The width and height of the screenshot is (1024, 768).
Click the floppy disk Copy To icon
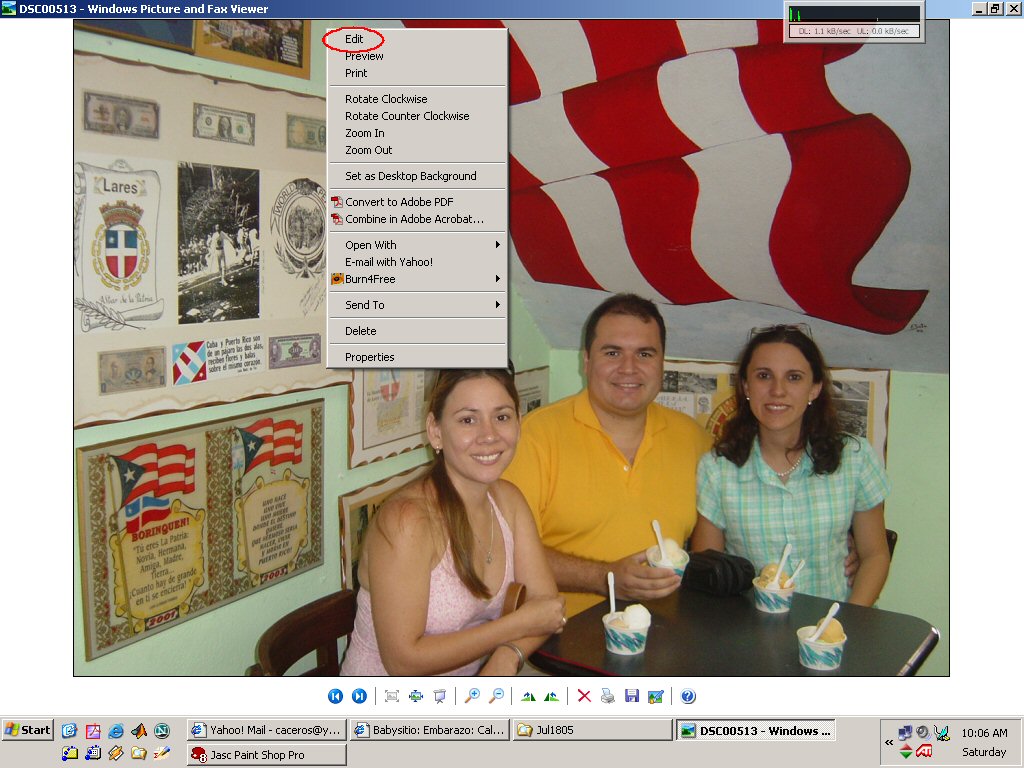click(x=631, y=696)
